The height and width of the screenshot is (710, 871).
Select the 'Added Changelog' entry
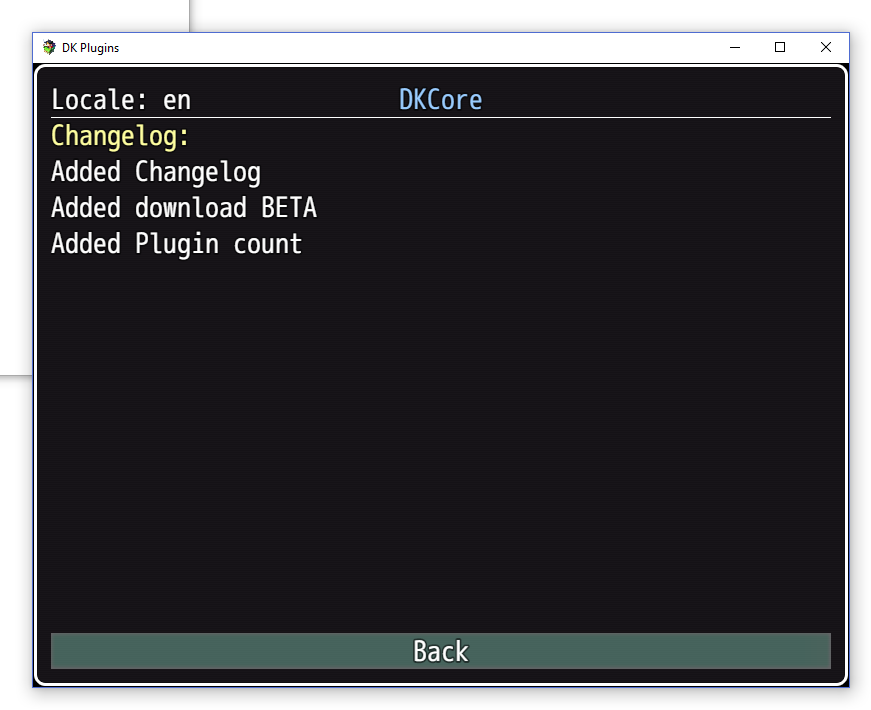pyautogui.click(x=156, y=172)
